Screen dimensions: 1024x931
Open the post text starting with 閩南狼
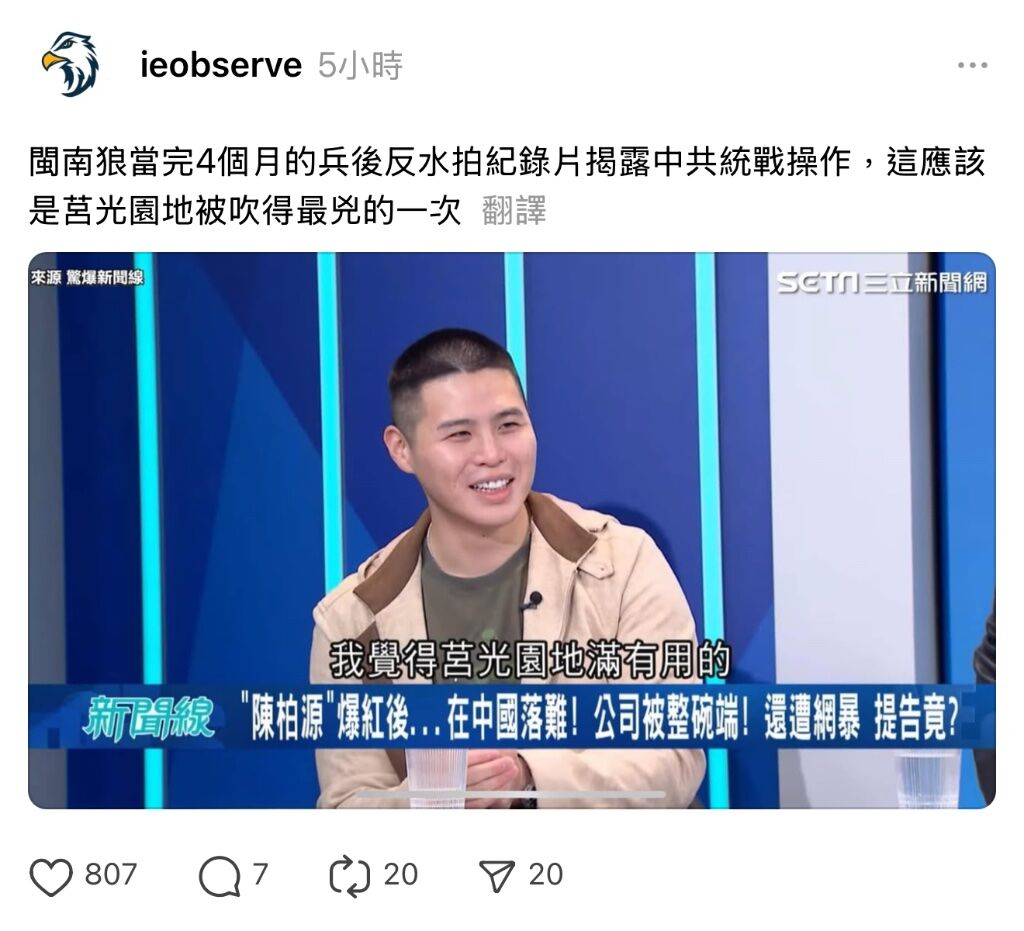506,187
